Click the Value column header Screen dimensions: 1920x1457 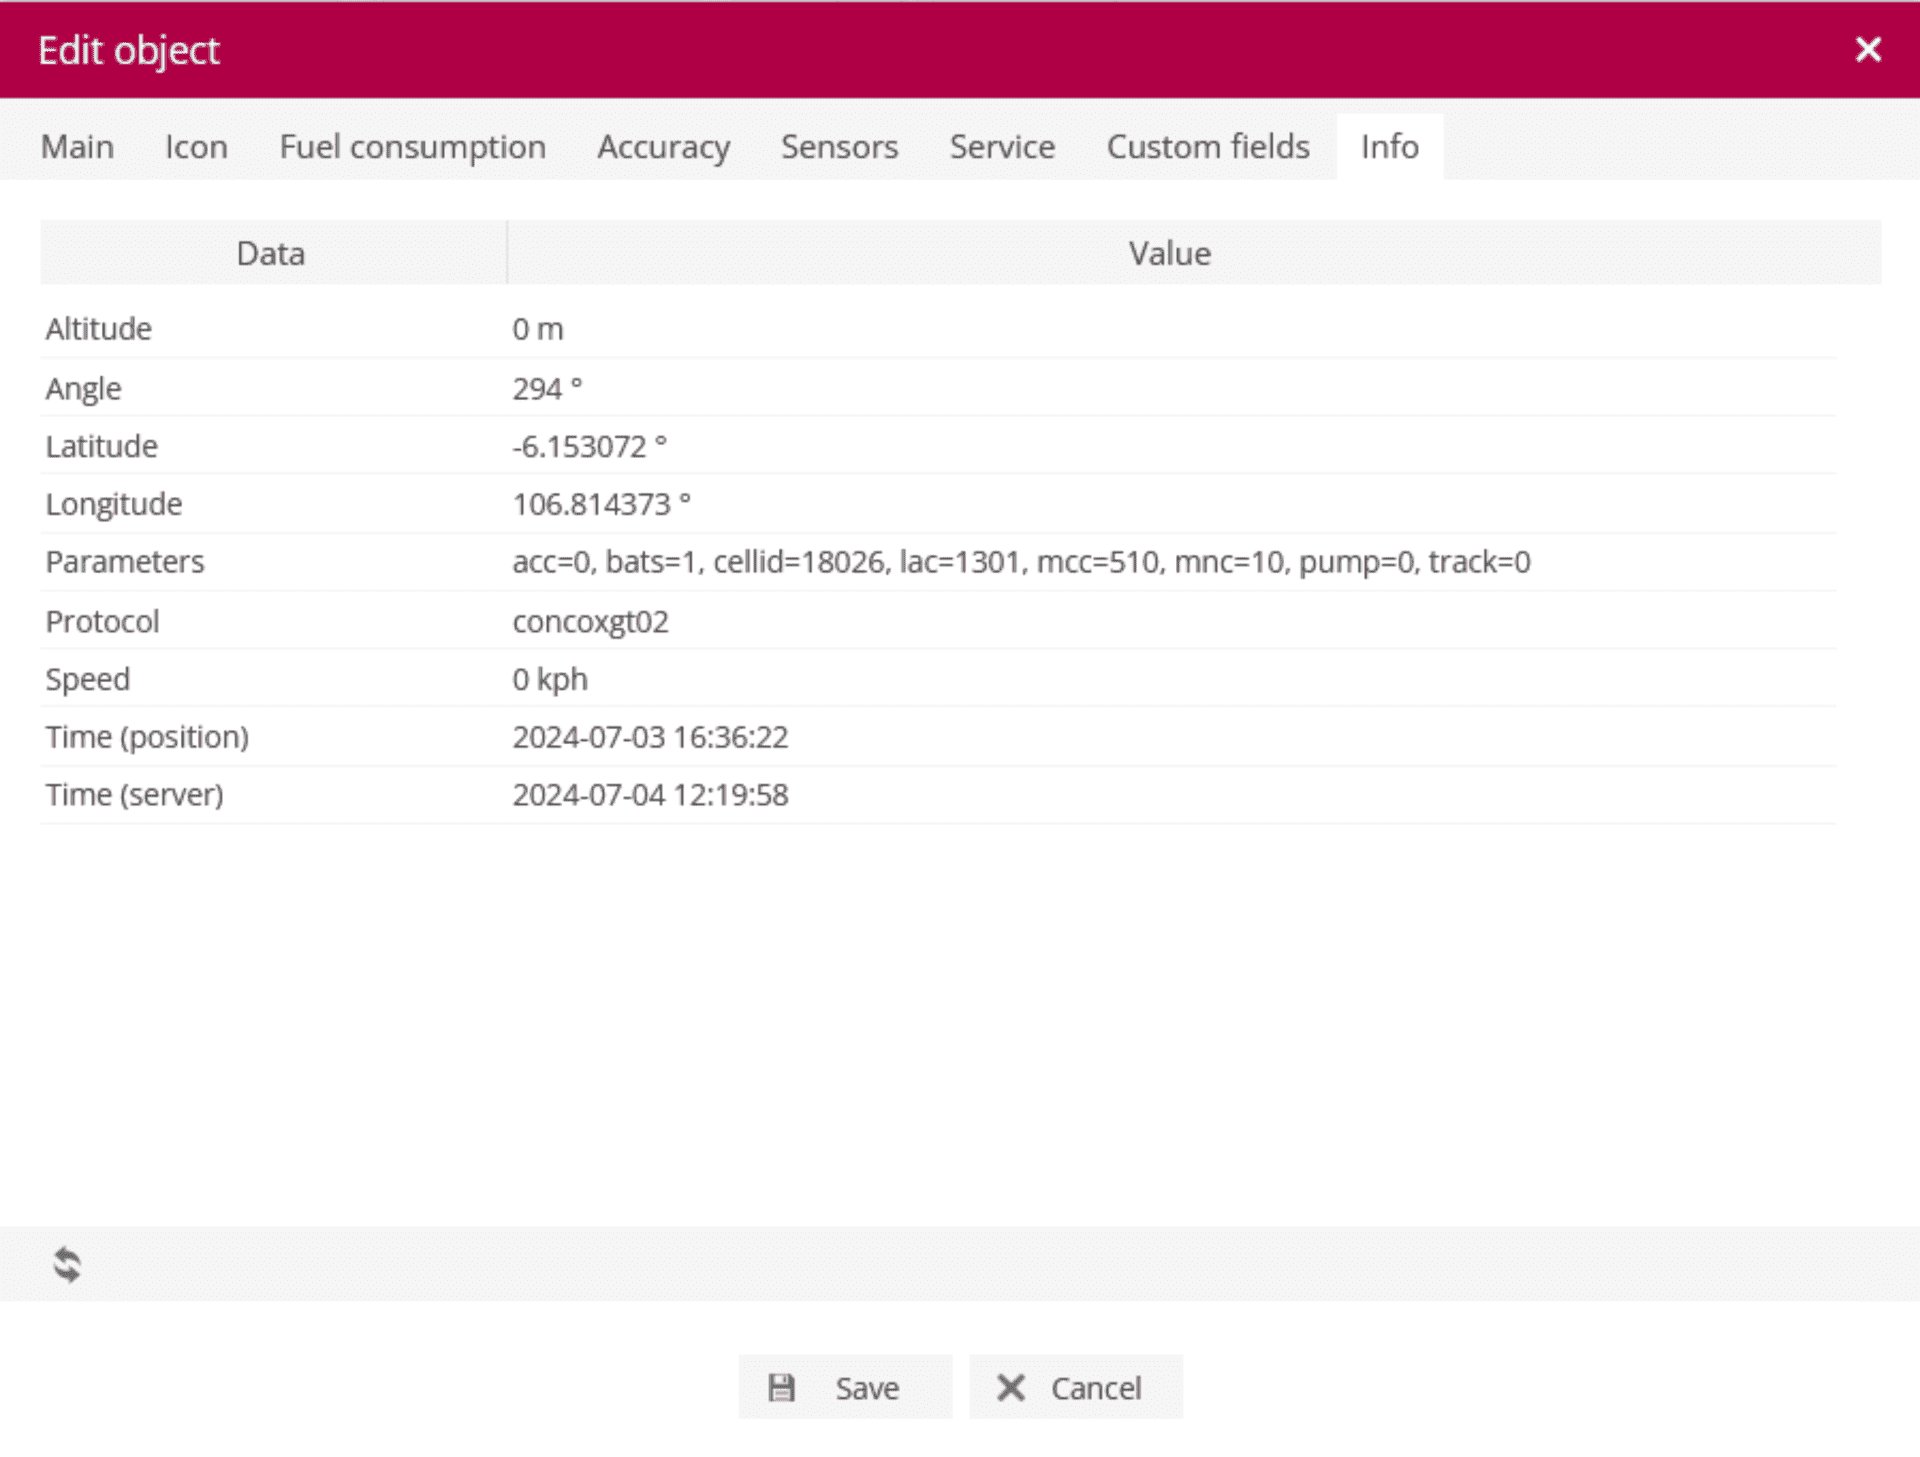[1169, 253]
